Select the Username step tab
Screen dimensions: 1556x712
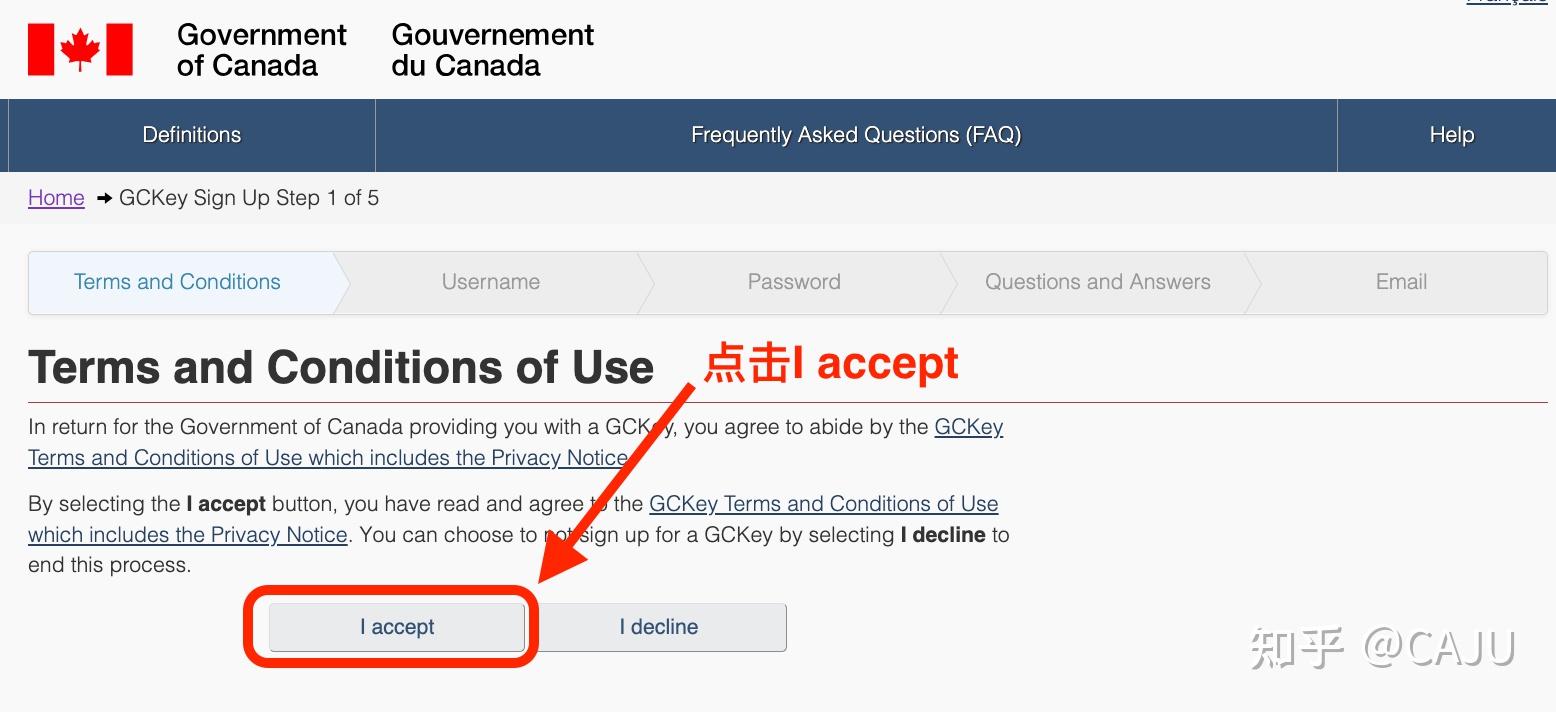491,282
